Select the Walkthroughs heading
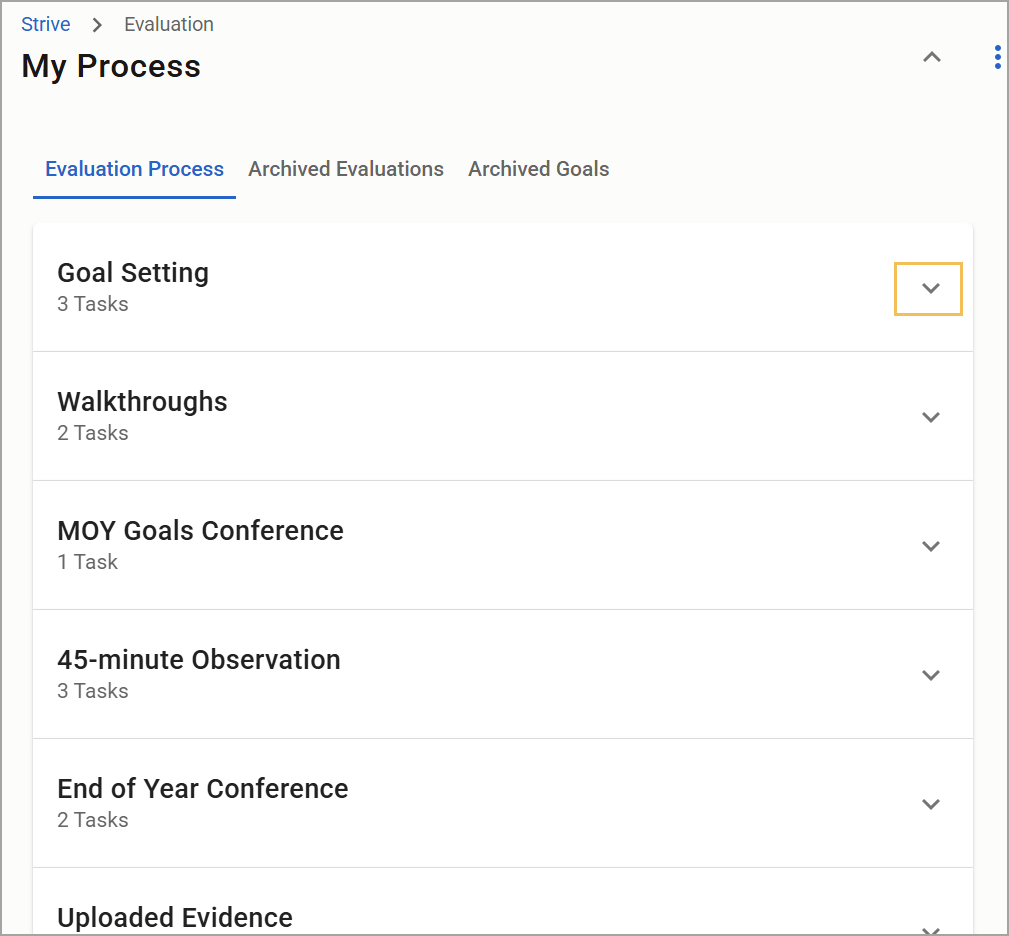Screen dimensions: 1009x936 [x=142, y=402]
